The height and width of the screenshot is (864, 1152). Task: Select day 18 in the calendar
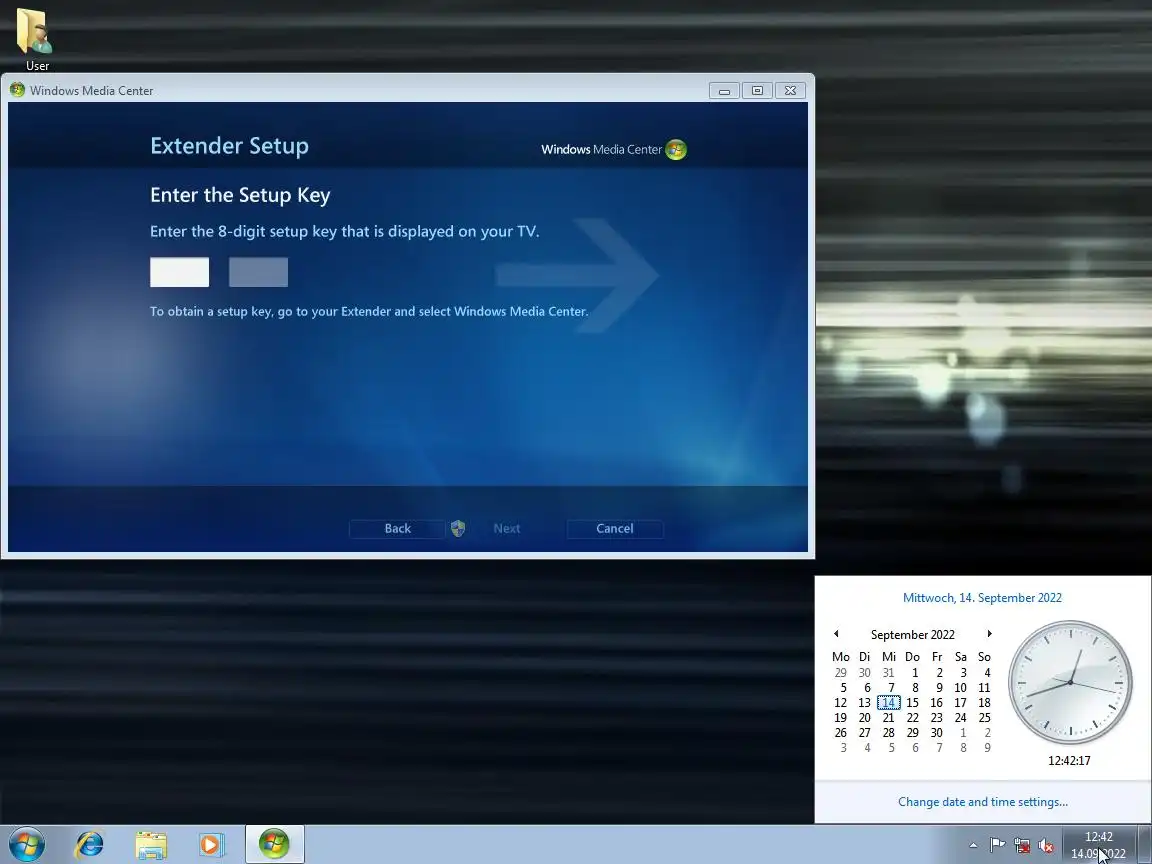click(984, 702)
